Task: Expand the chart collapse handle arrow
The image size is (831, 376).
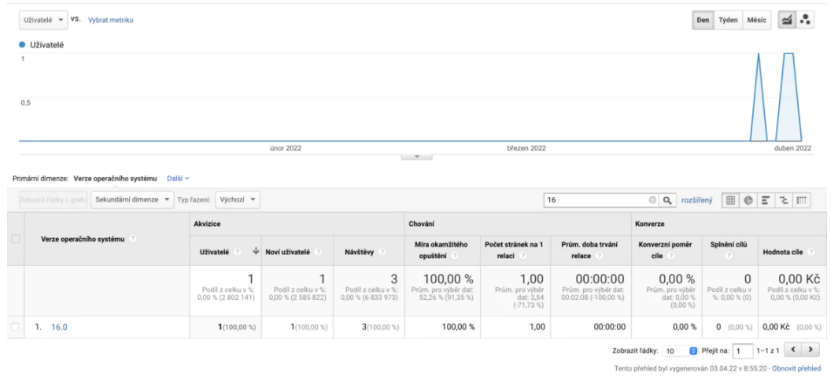Action: [x=417, y=156]
